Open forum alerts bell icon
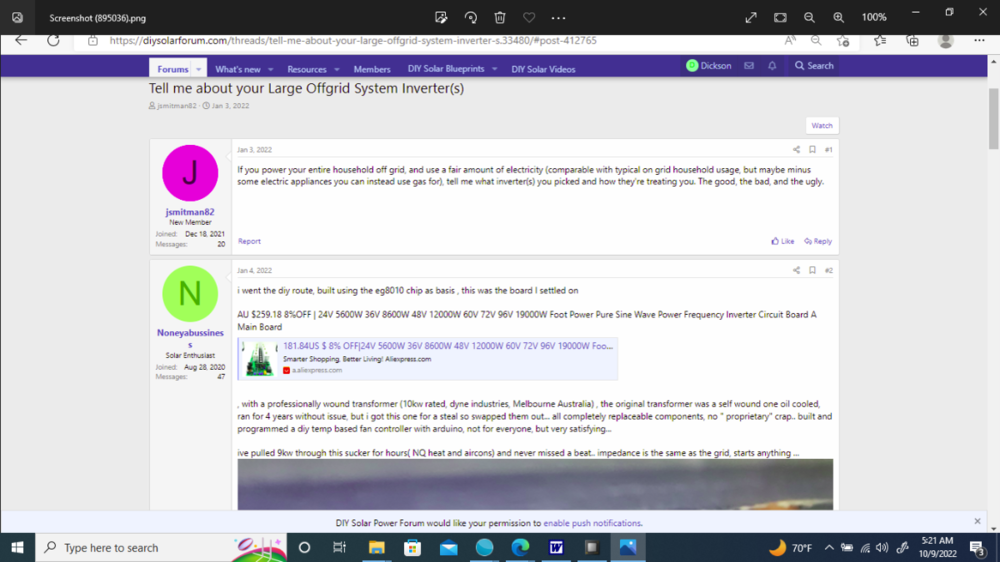The width and height of the screenshot is (1000, 562). (x=772, y=66)
